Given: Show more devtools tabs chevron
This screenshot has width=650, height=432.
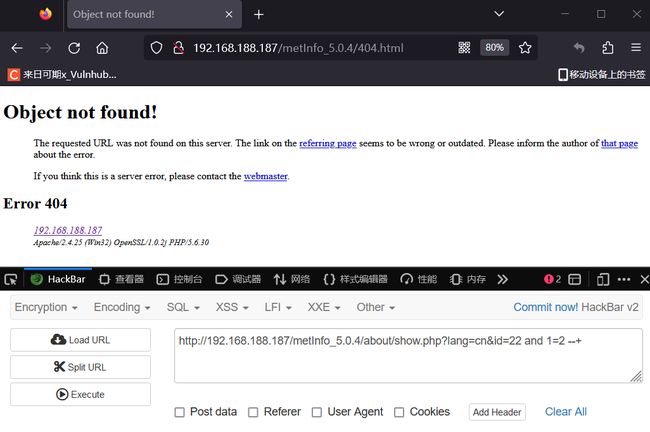Looking at the screenshot, I should pyautogui.click(x=502, y=279).
